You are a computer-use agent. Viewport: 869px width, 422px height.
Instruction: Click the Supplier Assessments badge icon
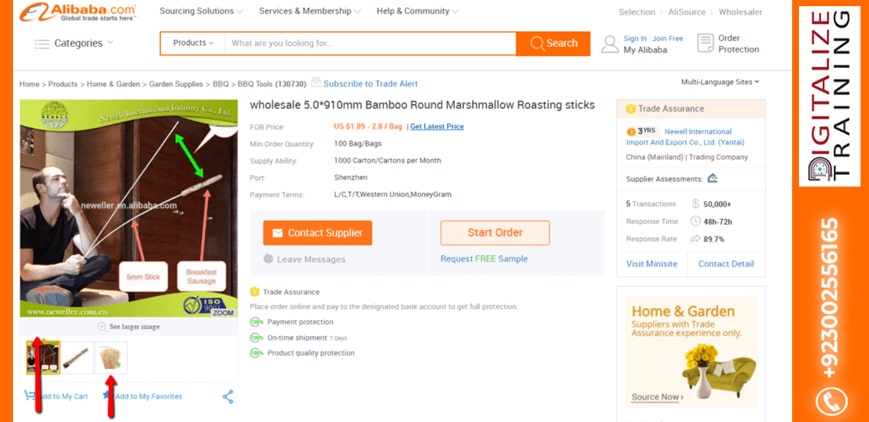click(x=712, y=178)
